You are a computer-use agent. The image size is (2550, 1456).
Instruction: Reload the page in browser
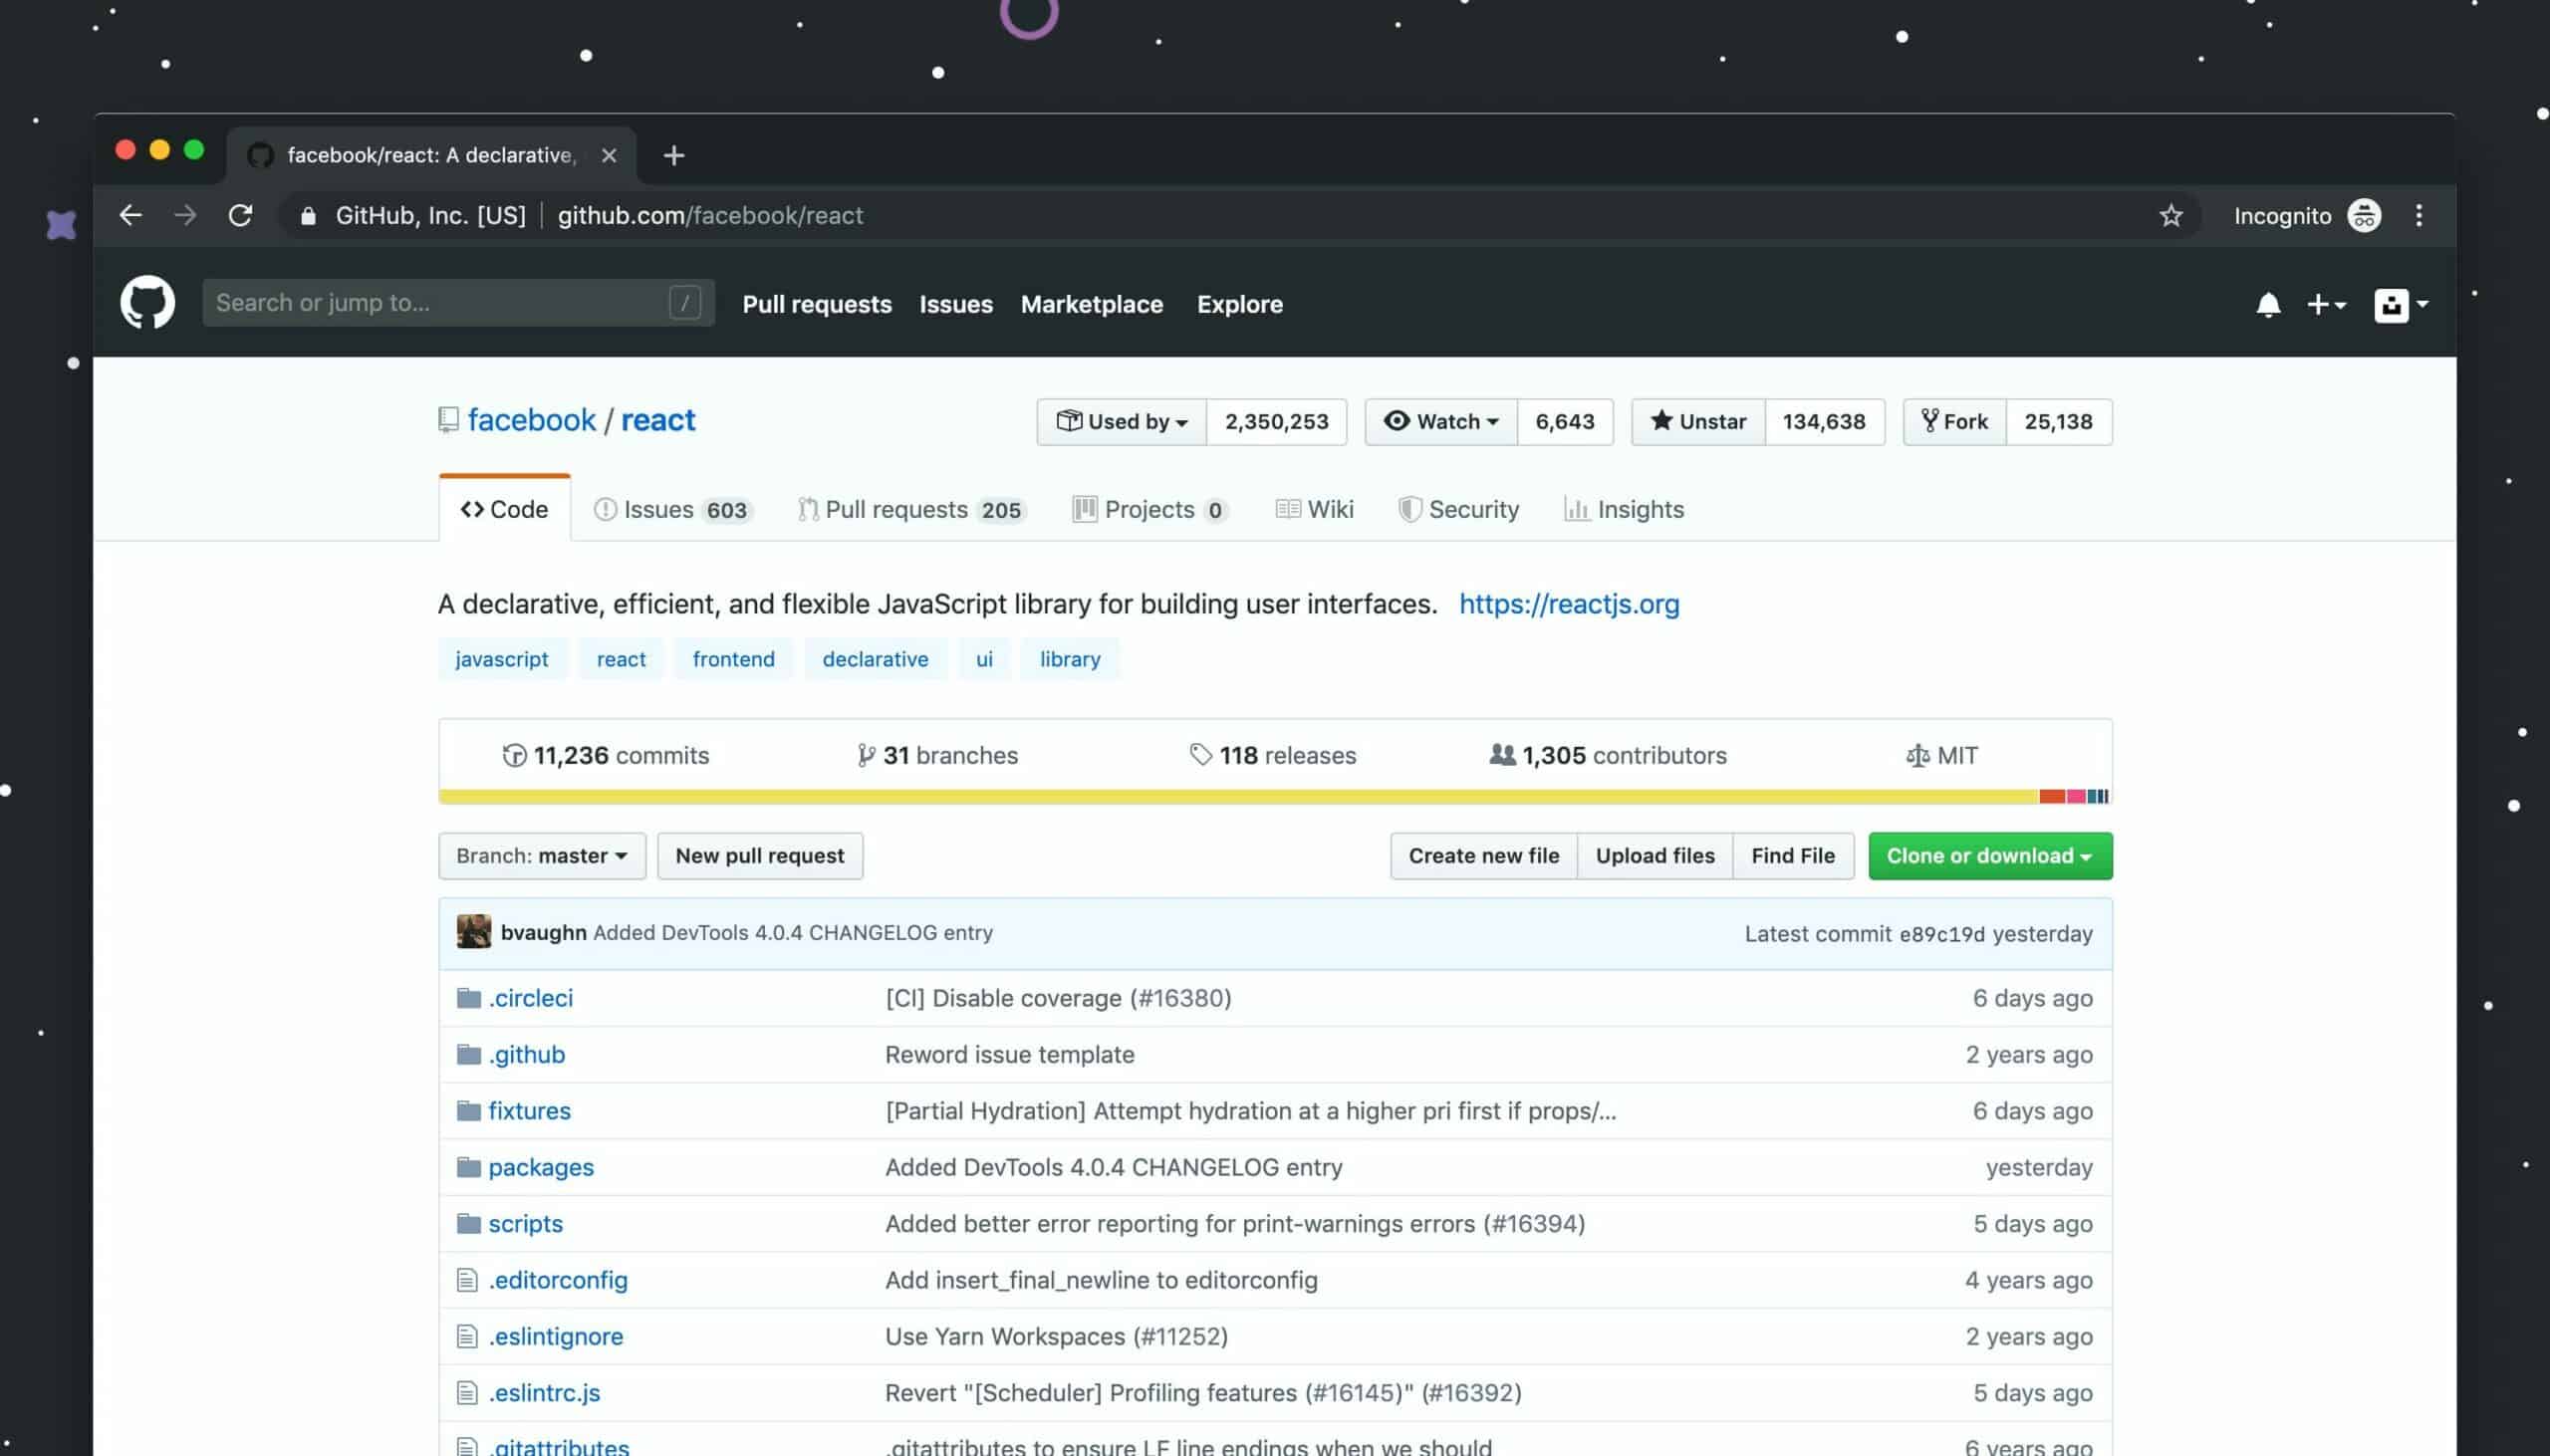tap(240, 215)
